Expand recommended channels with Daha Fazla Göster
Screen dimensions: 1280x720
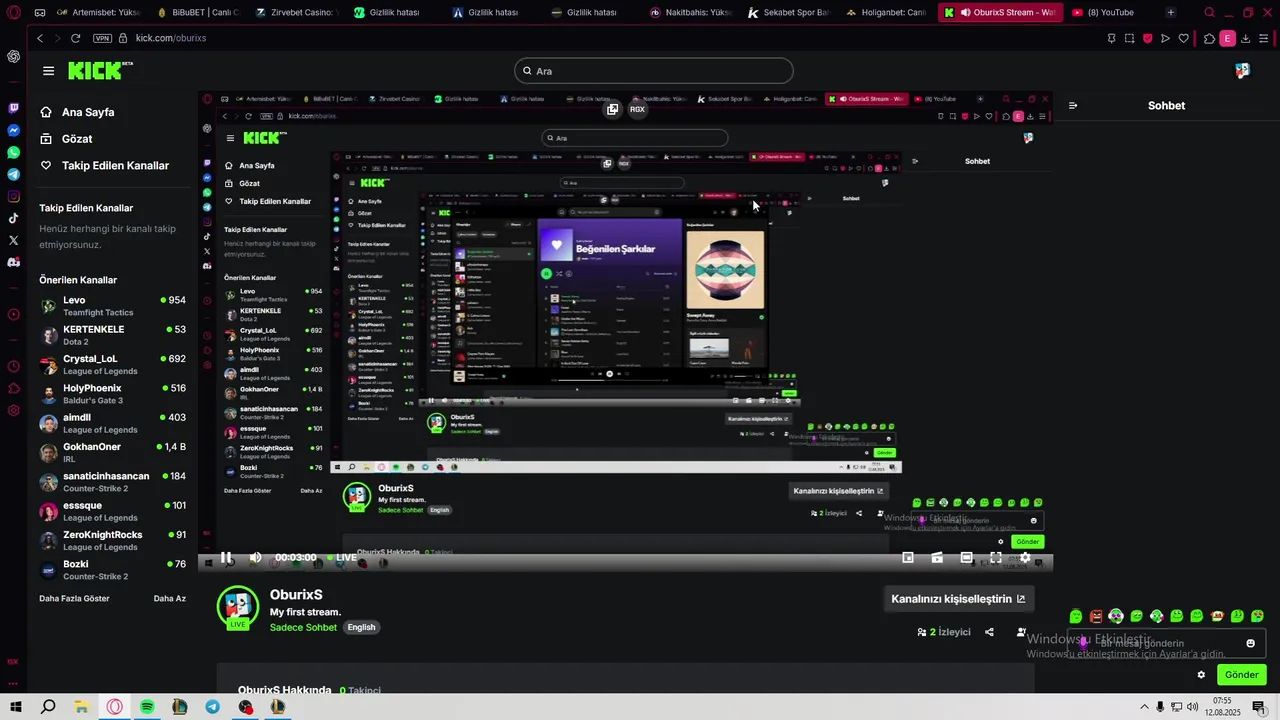point(74,598)
